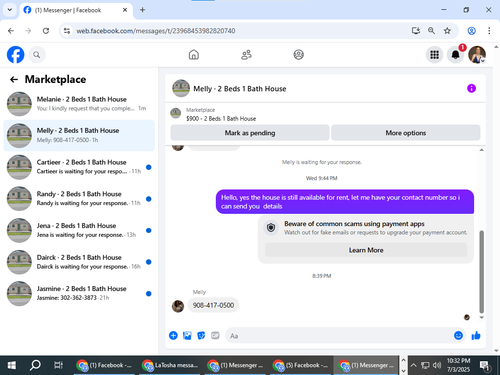
Task: Open Dairck conversation in list
Action: (79, 262)
